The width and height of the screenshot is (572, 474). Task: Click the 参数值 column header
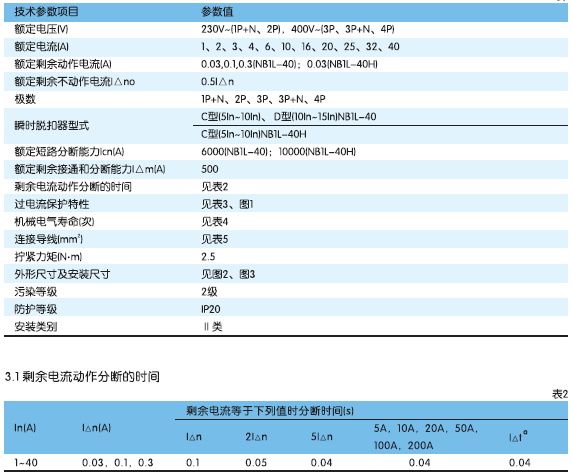(x=217, y=12)
